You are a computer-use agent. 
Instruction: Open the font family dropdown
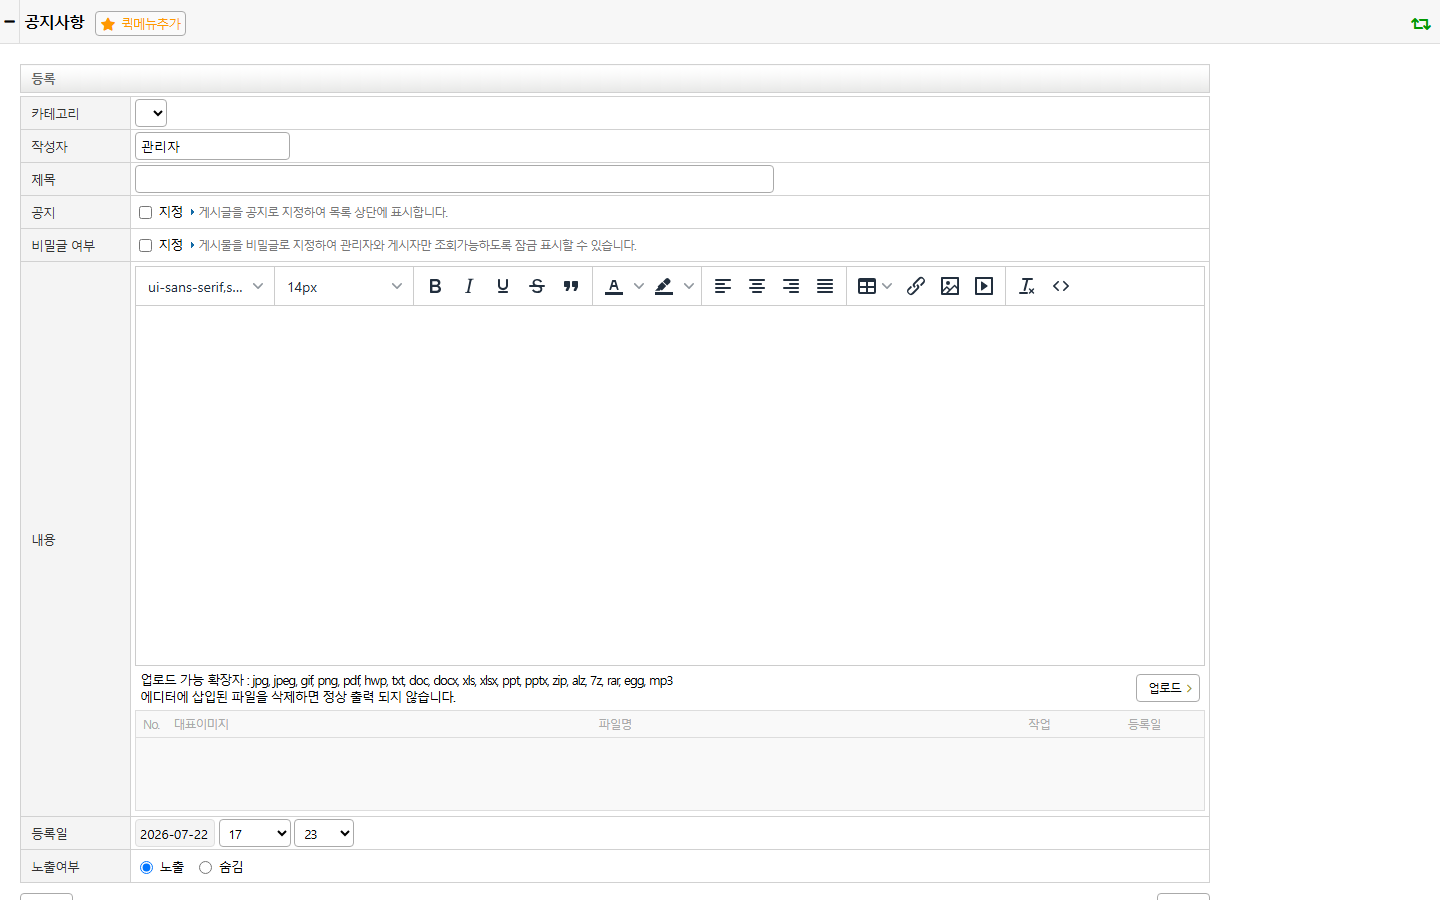tap(205, 286)
